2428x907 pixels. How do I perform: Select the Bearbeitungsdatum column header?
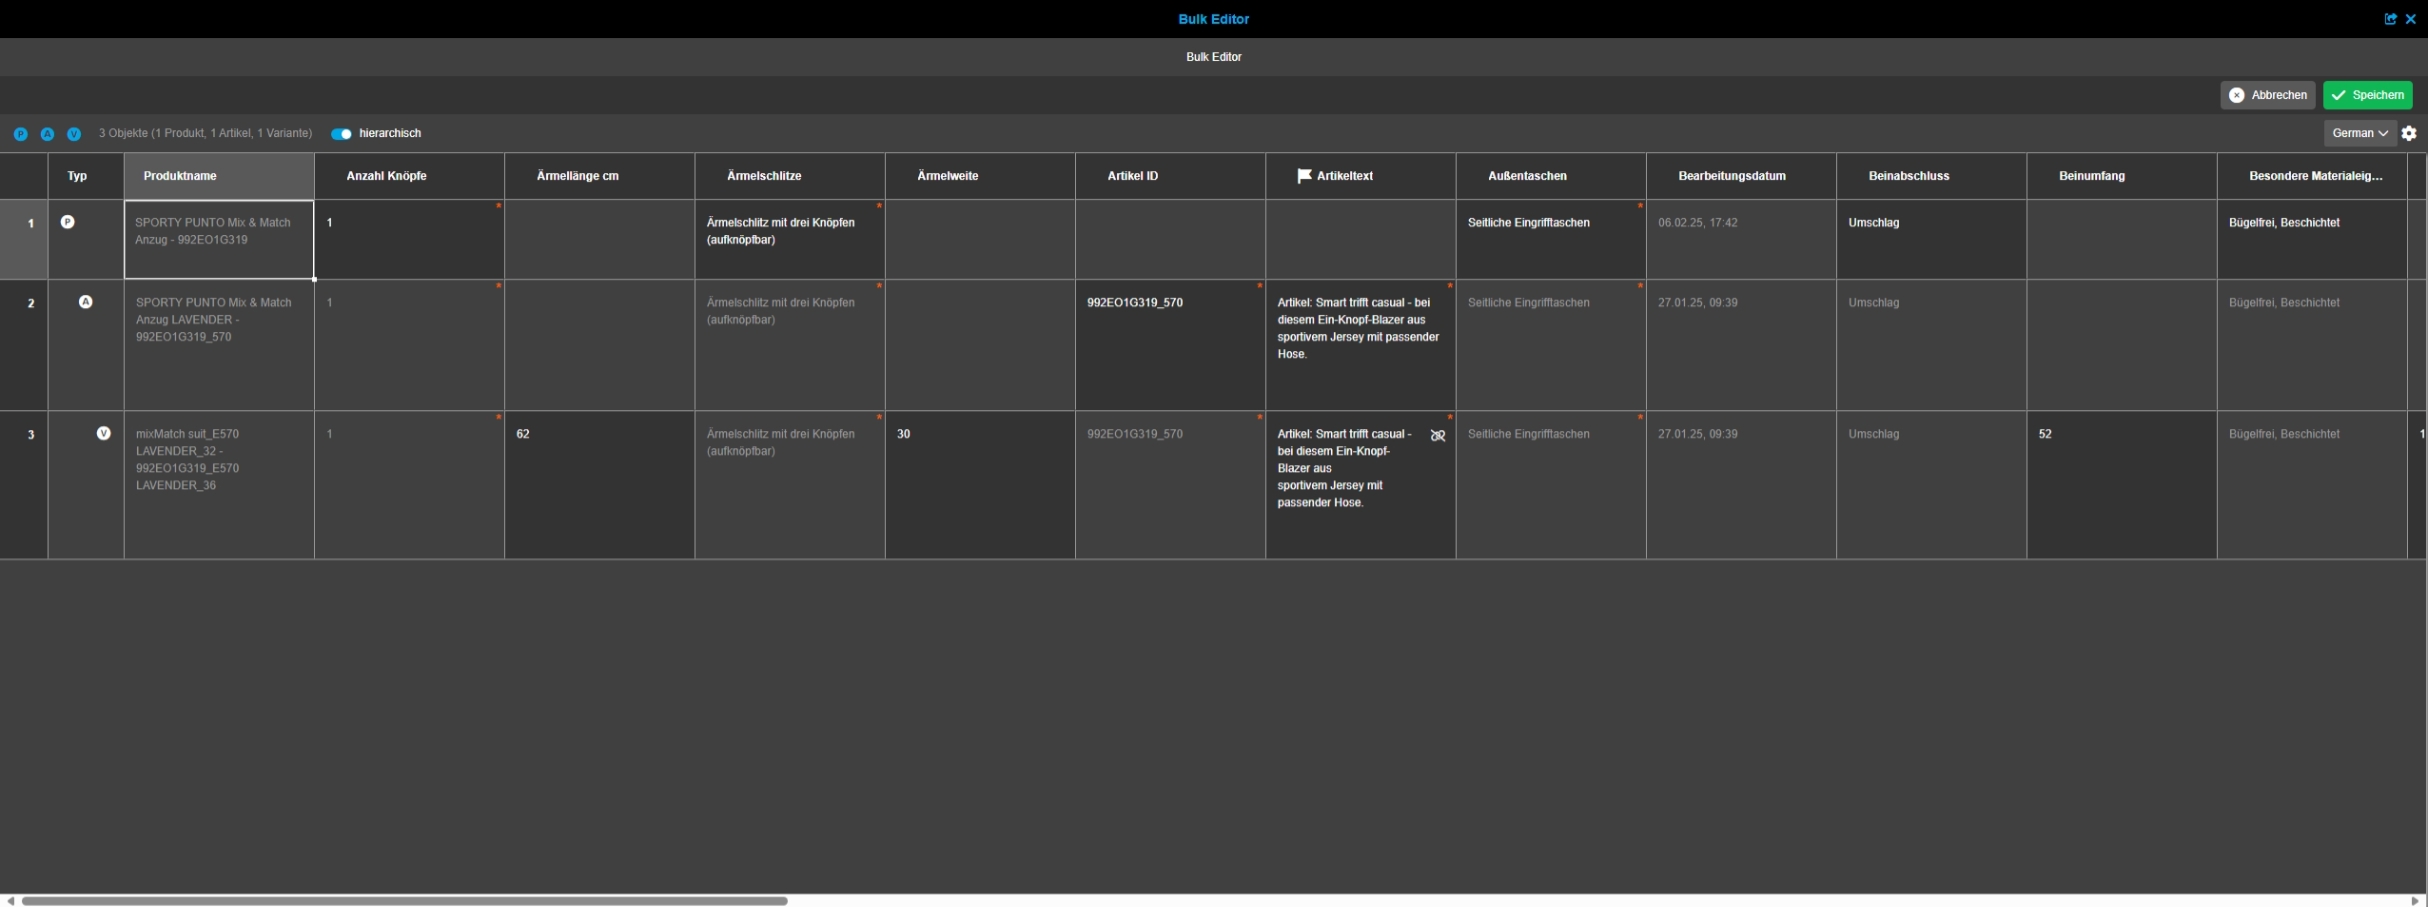coord(1741,176)
